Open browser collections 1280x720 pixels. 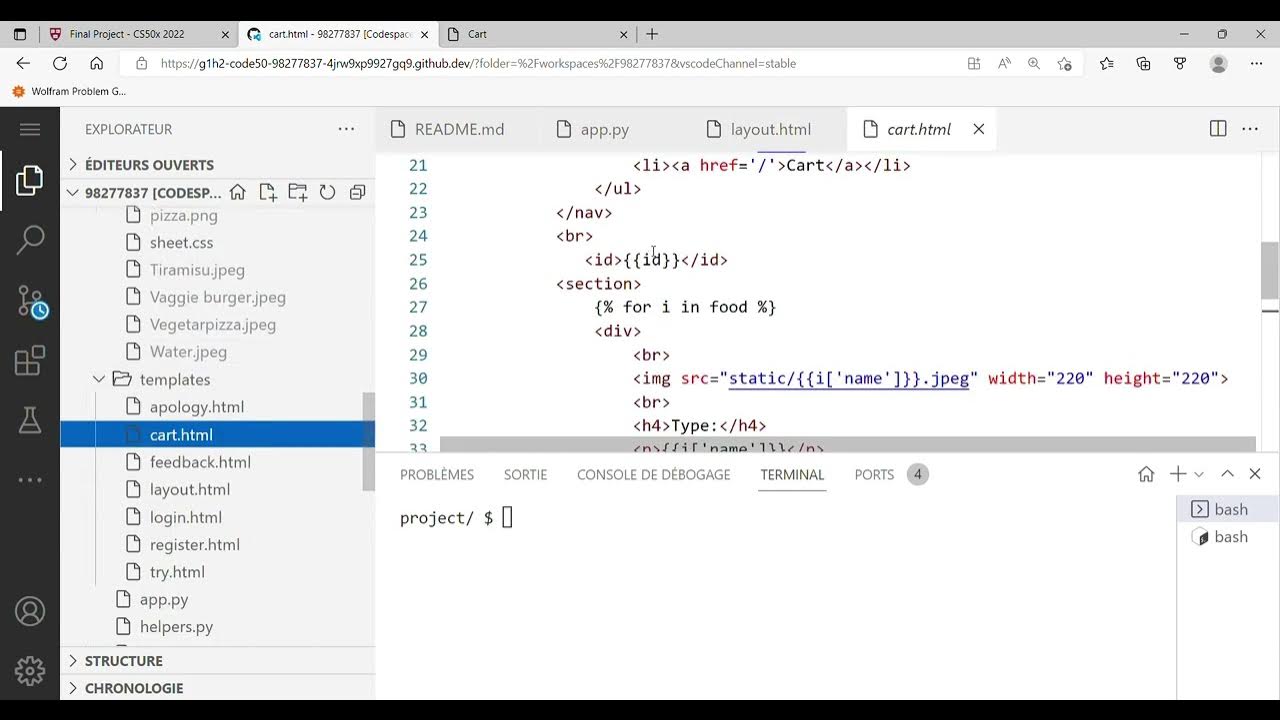coord(1143,63)
